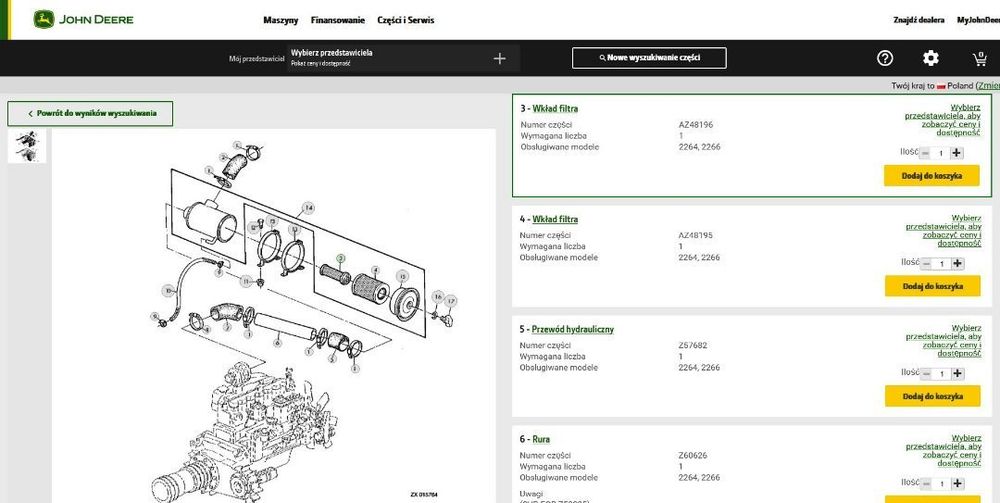Image resolution: width=1000 pixels, height=503 pixels.
Task: Select the part number Z60626
Action: pos(693,456)
